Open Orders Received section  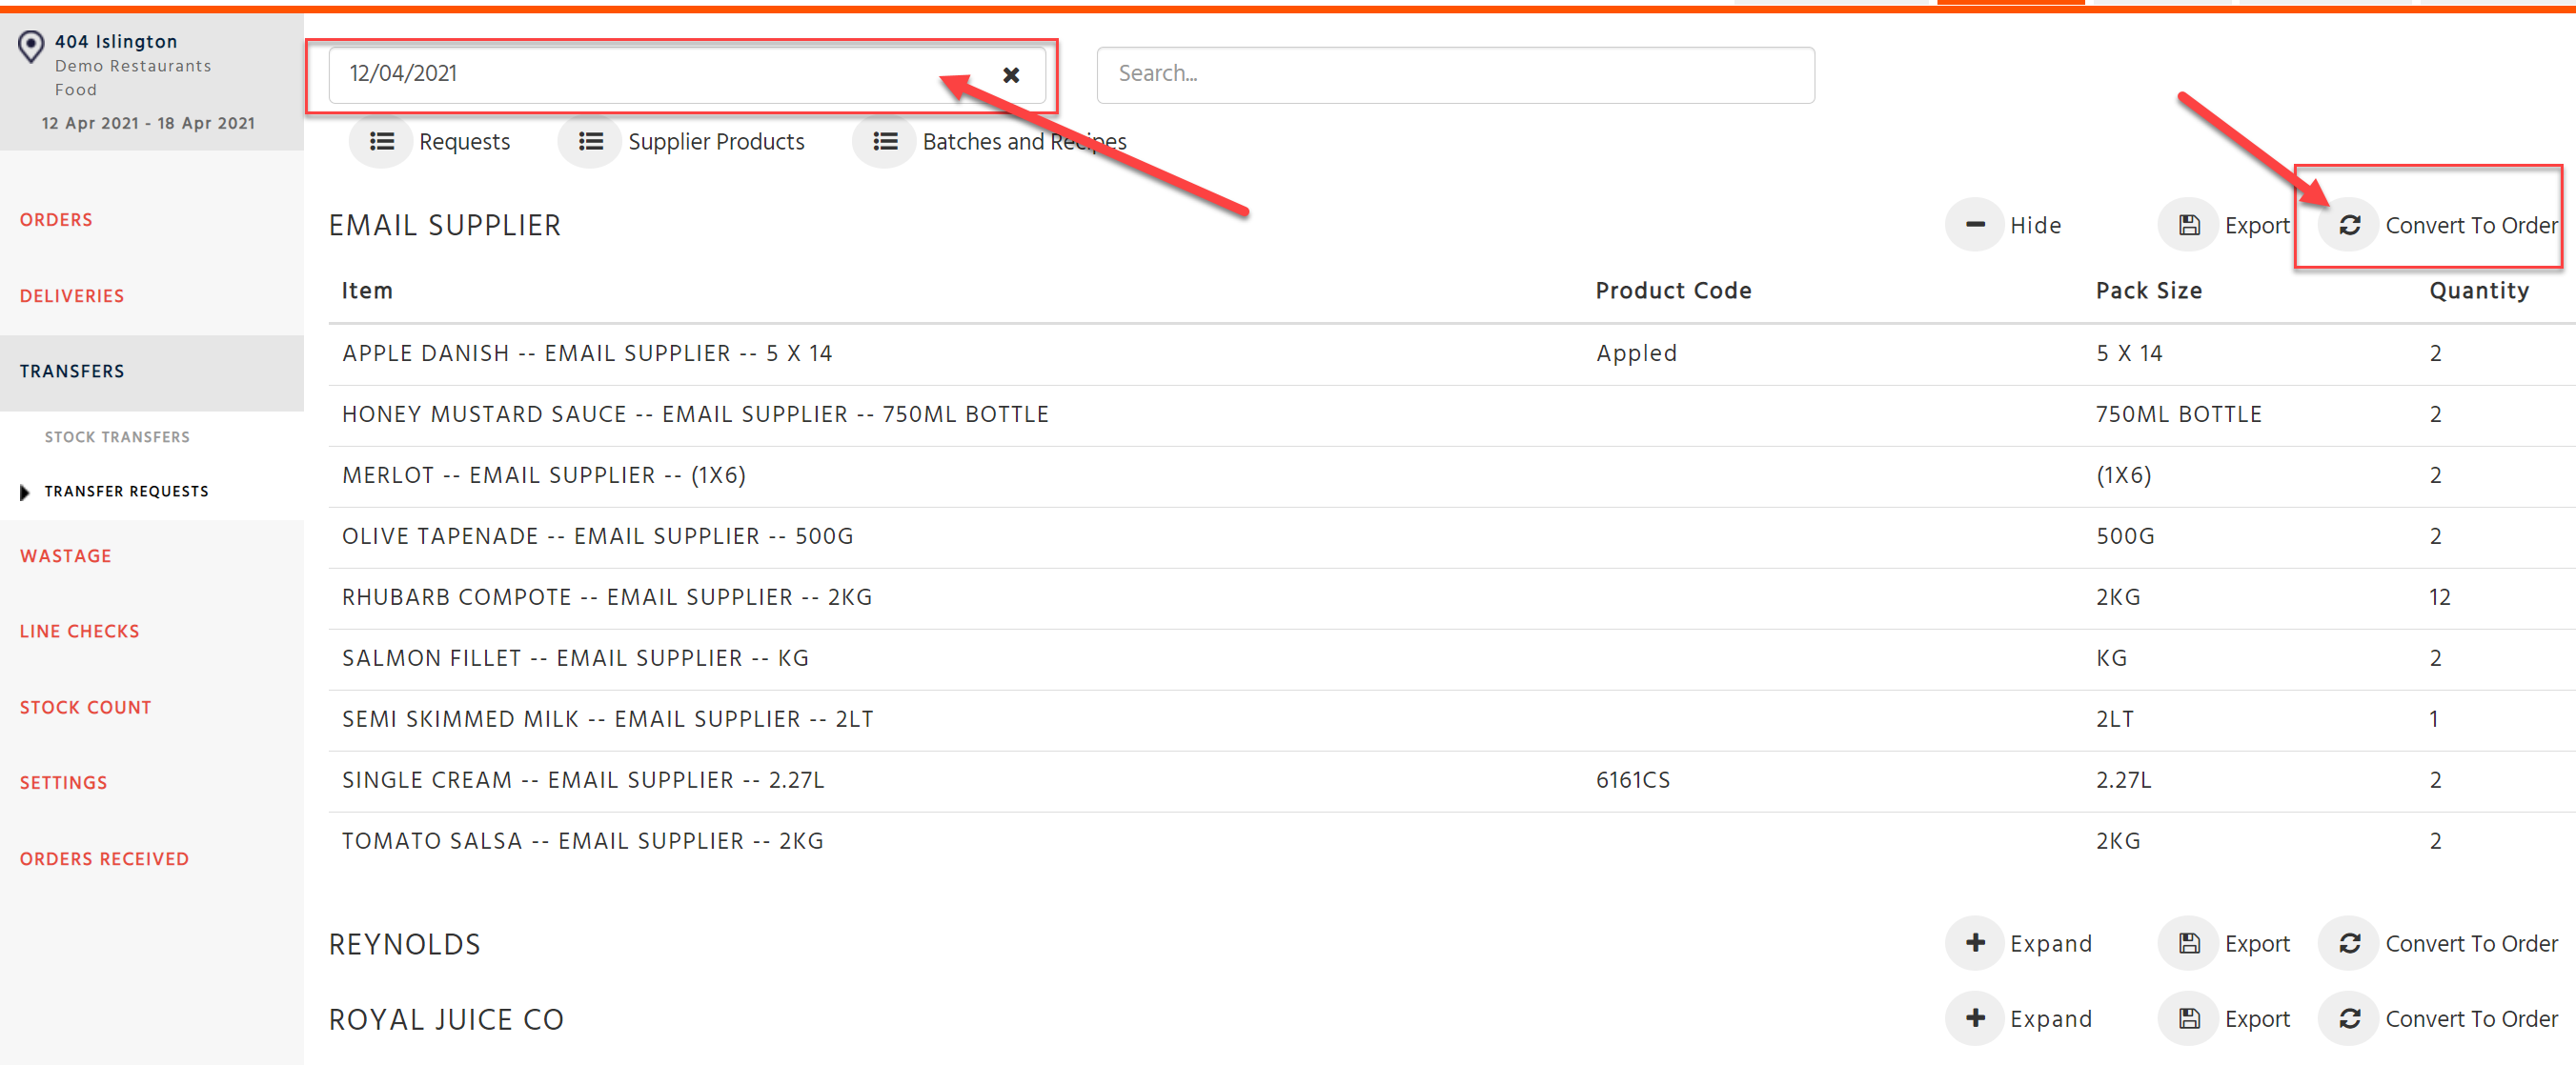coord(104,859)
